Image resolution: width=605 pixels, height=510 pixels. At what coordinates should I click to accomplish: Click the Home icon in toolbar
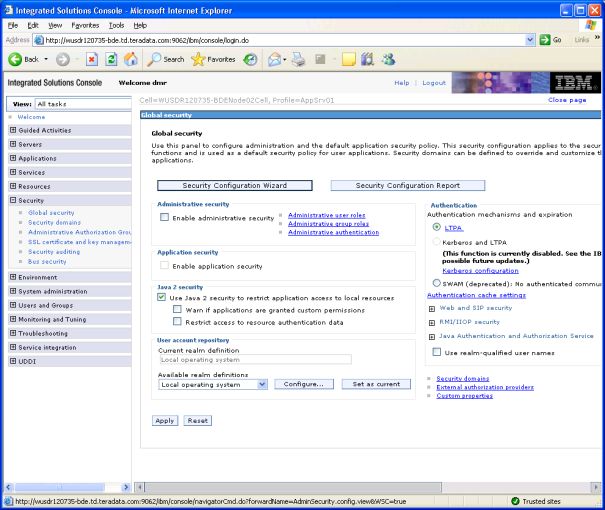point(131,59)
